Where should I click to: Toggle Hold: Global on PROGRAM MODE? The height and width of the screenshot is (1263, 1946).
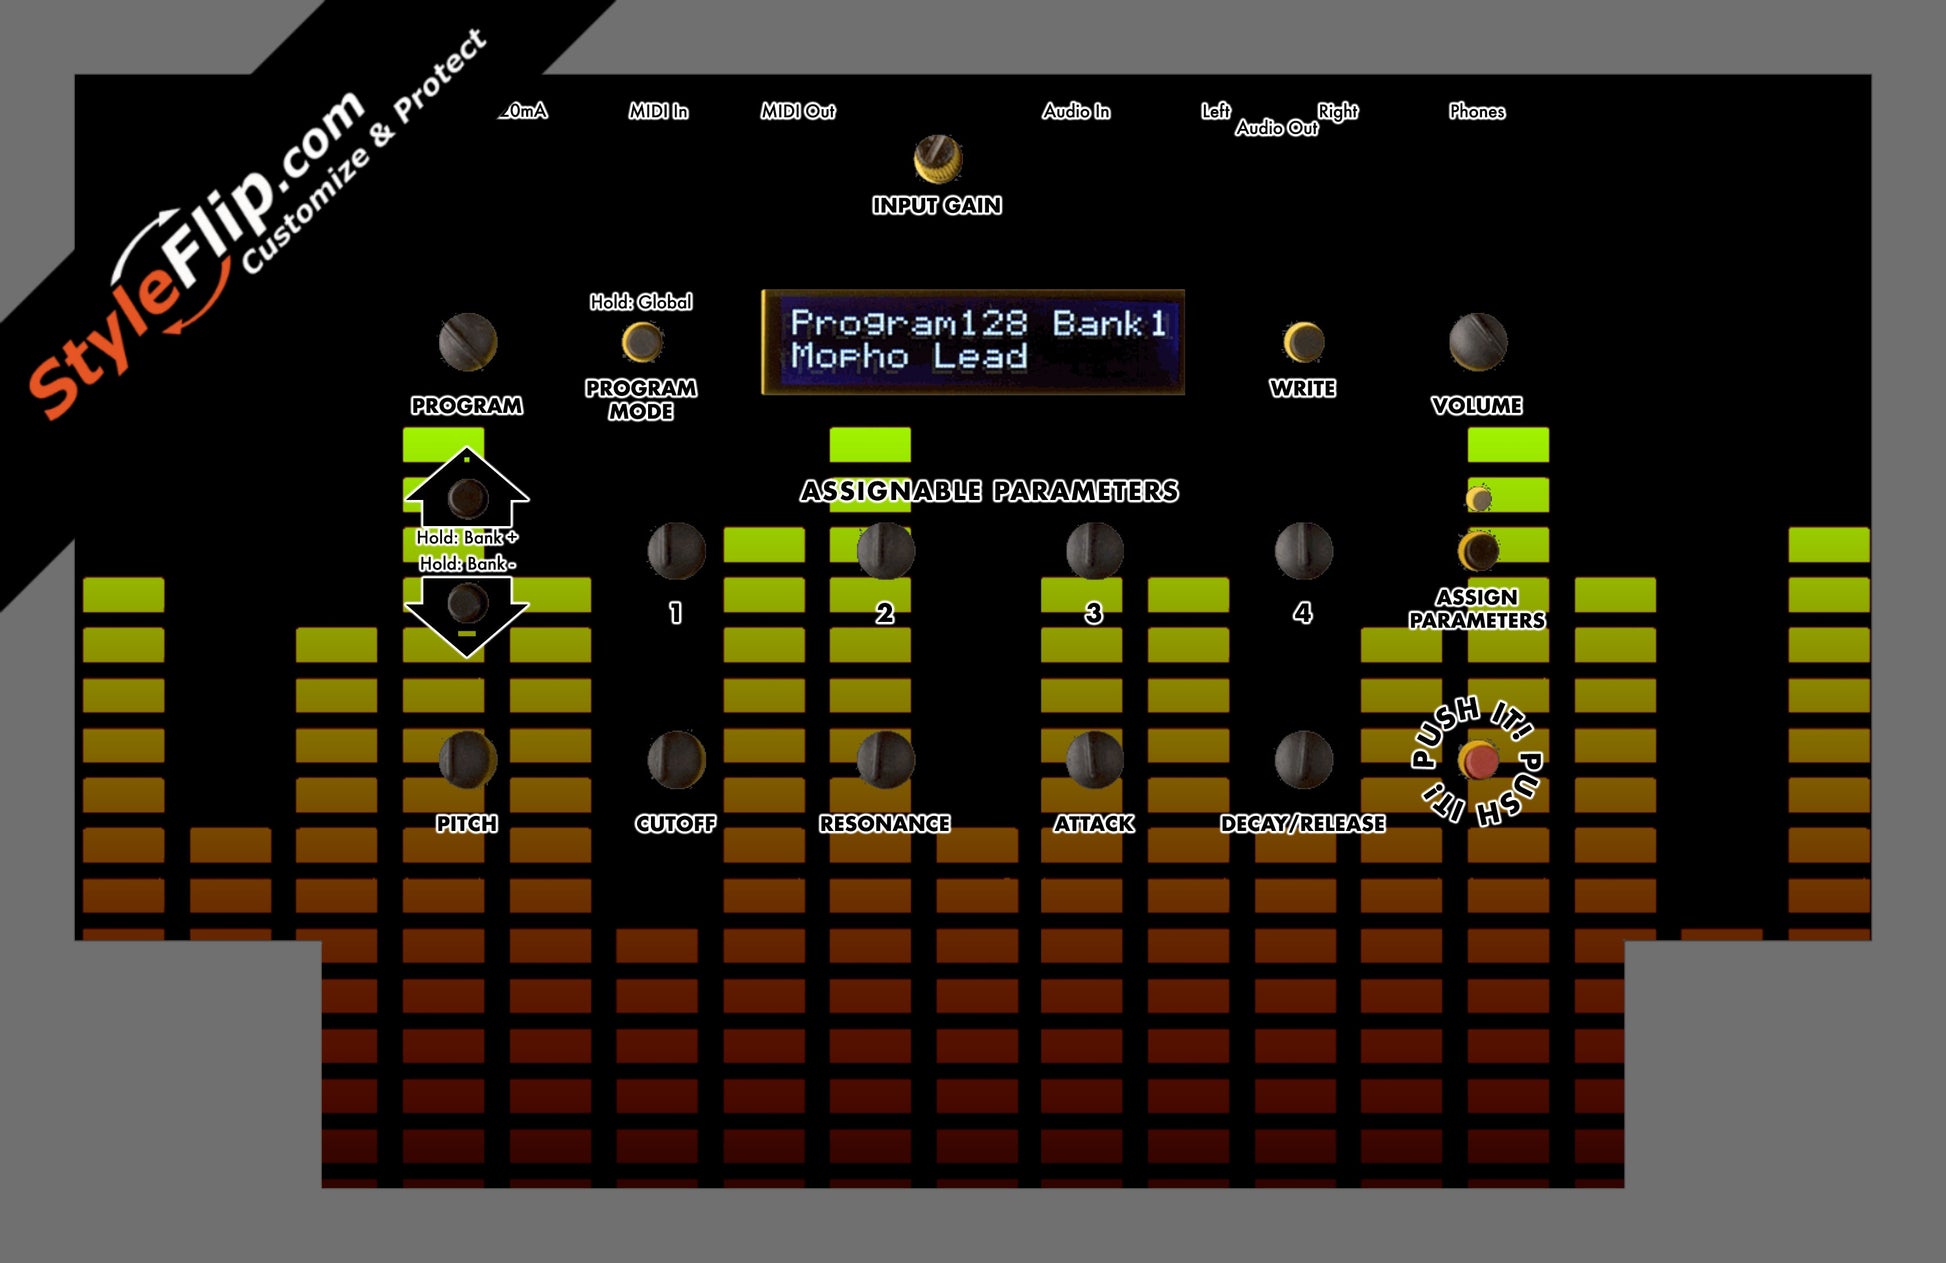pos(640,300)
